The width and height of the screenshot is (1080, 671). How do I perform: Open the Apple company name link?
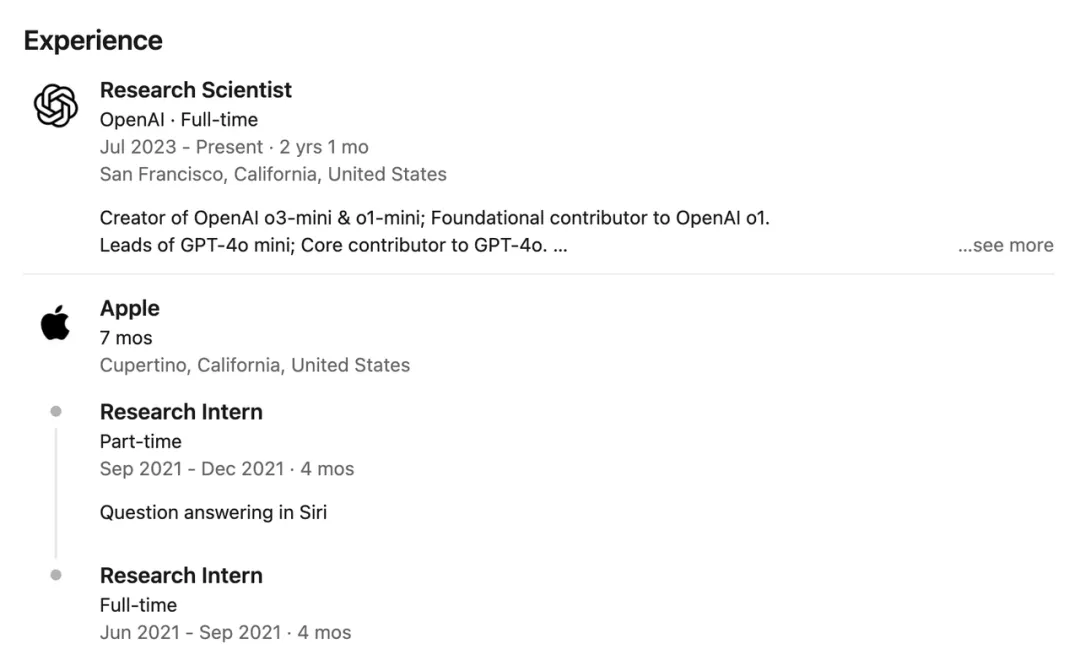[x=130, y=308]
